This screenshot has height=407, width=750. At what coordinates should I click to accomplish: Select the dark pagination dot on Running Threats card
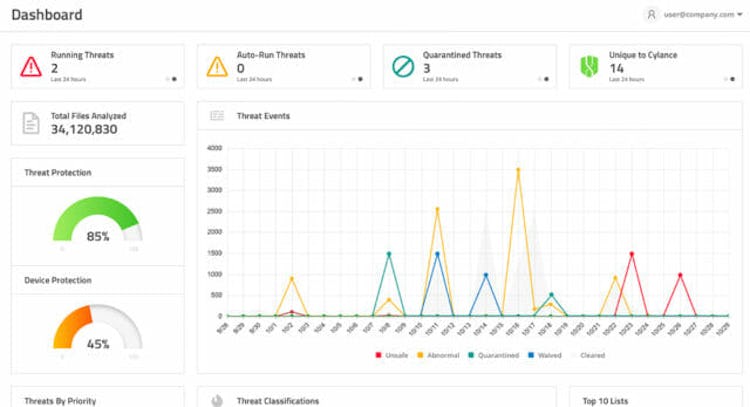pyautogui.click(x=174, y=79)
